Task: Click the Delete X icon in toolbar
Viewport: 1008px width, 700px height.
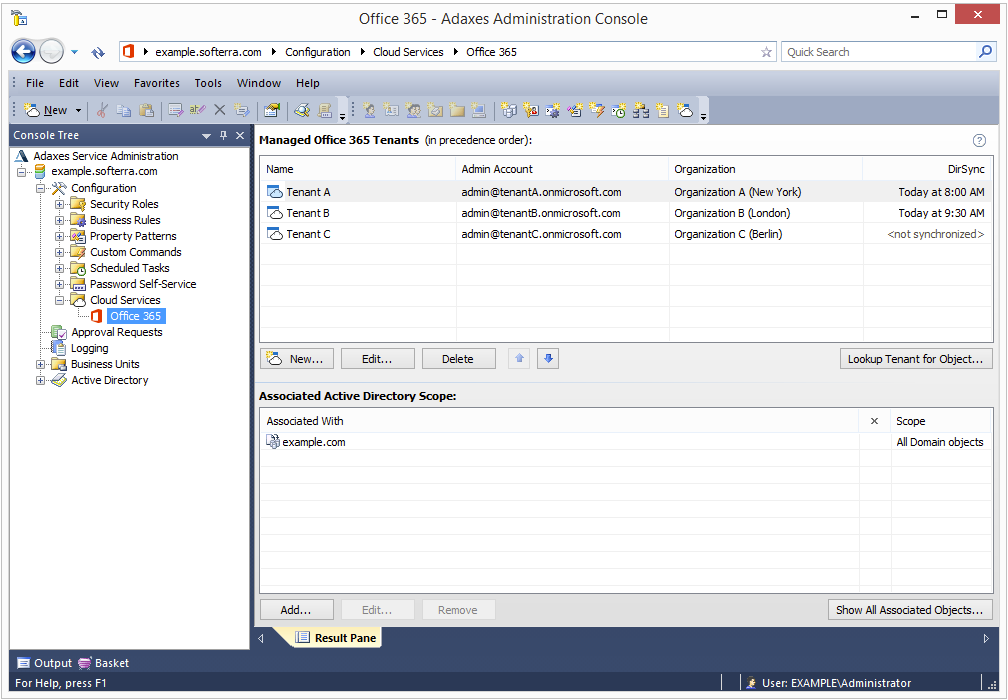Action: coord(220,111)
